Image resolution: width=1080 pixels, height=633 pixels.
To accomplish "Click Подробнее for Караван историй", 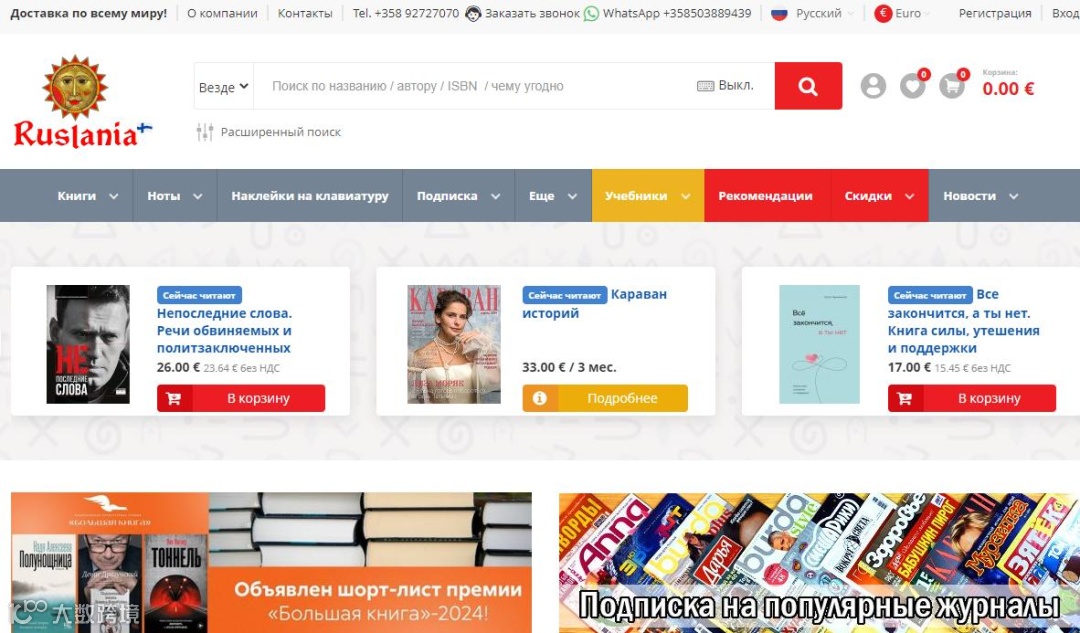I will (605, 398).
